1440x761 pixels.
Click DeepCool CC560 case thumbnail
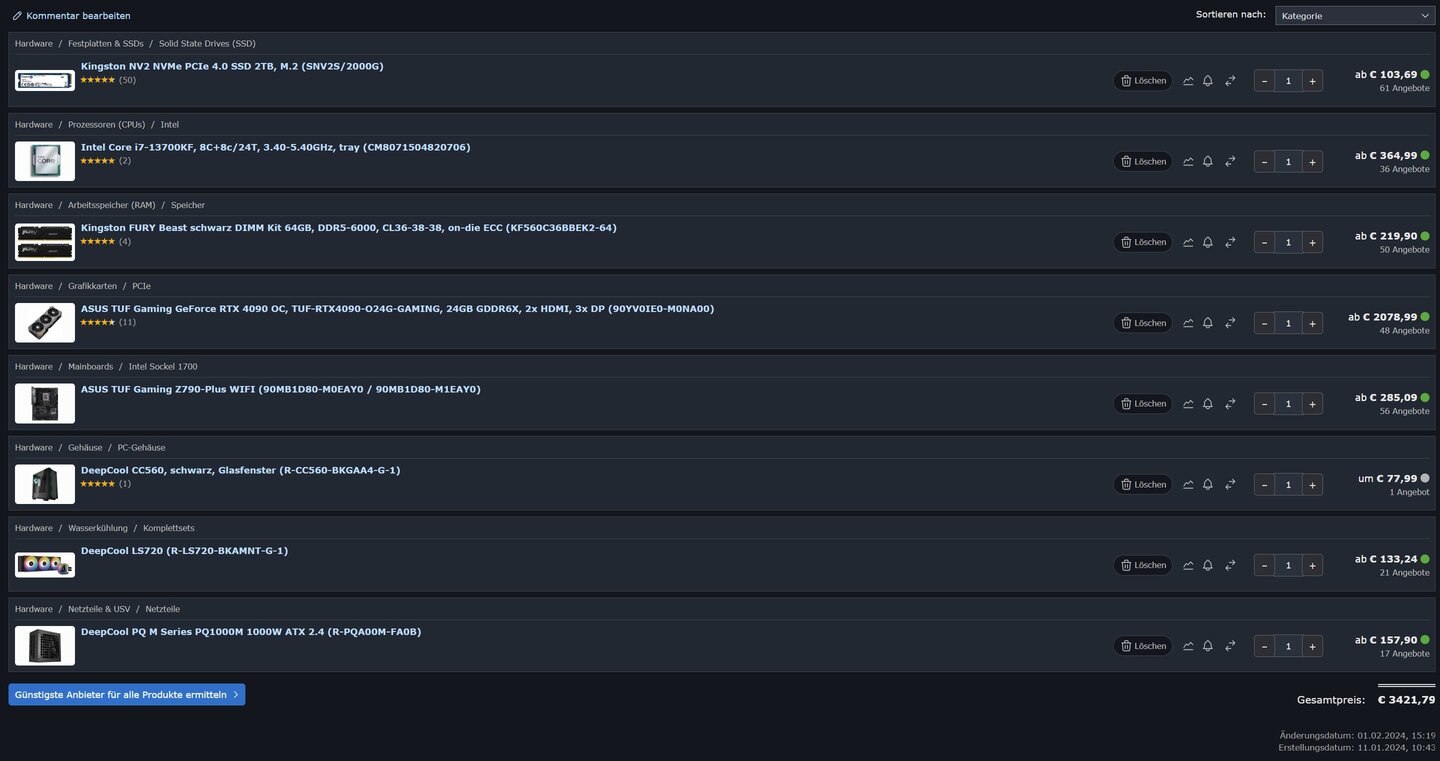pos(45,484)
